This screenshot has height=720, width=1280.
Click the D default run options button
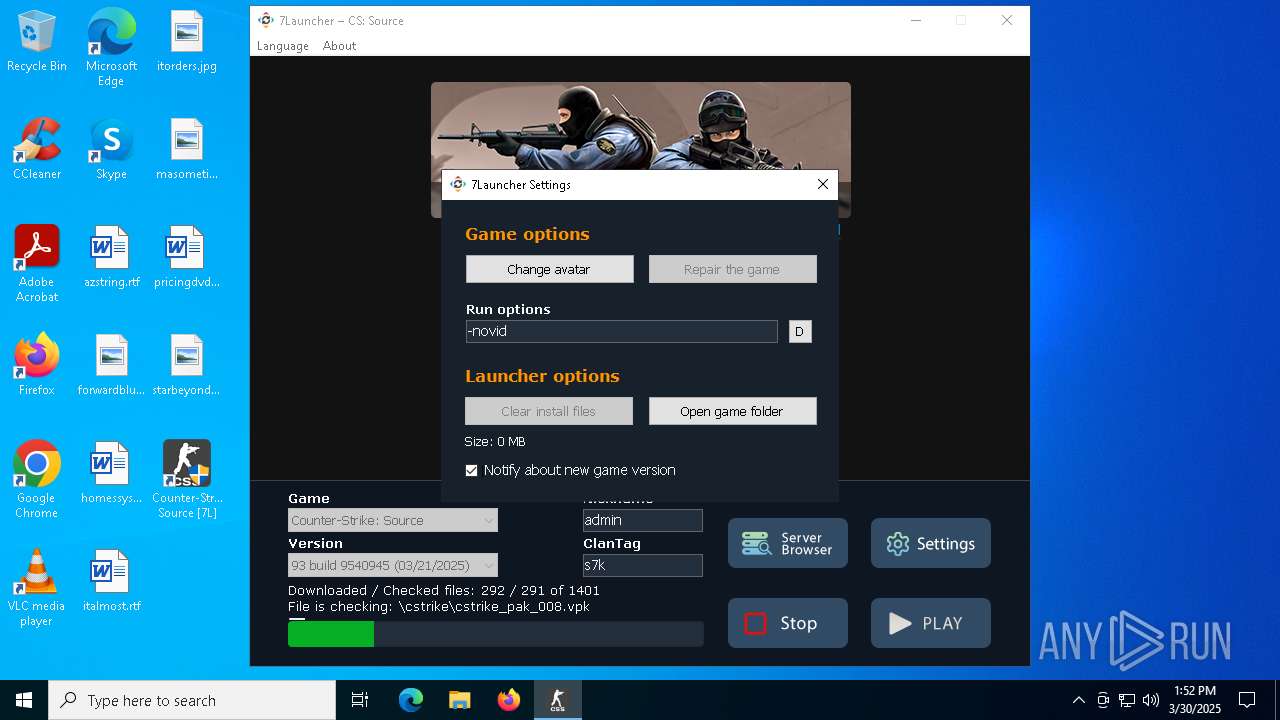point(799,331)
